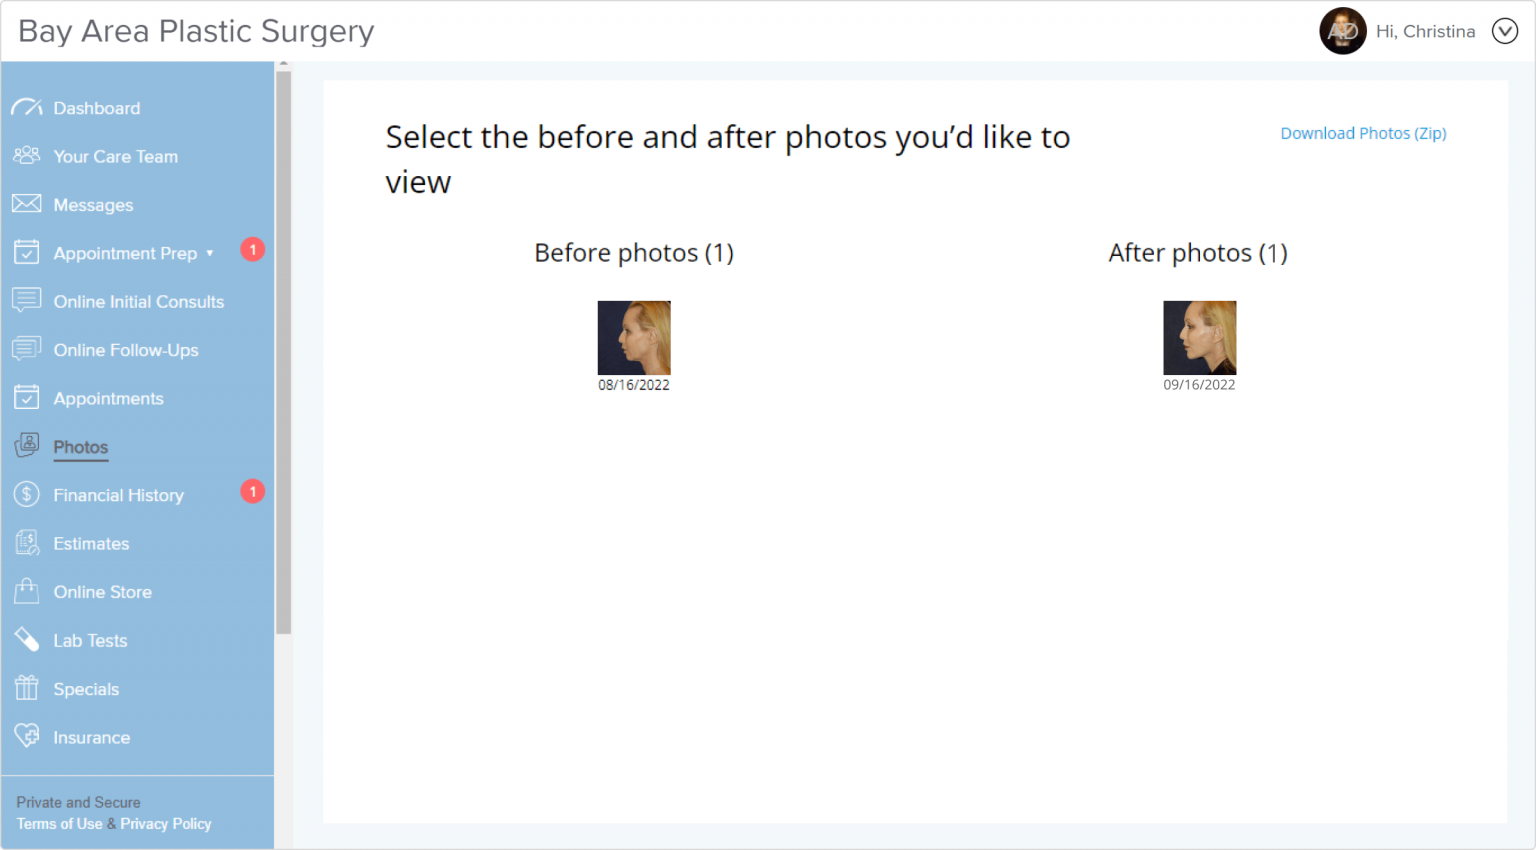
Task: View the before photo dated 08/16/2022
Action: [x=634, y=338]
